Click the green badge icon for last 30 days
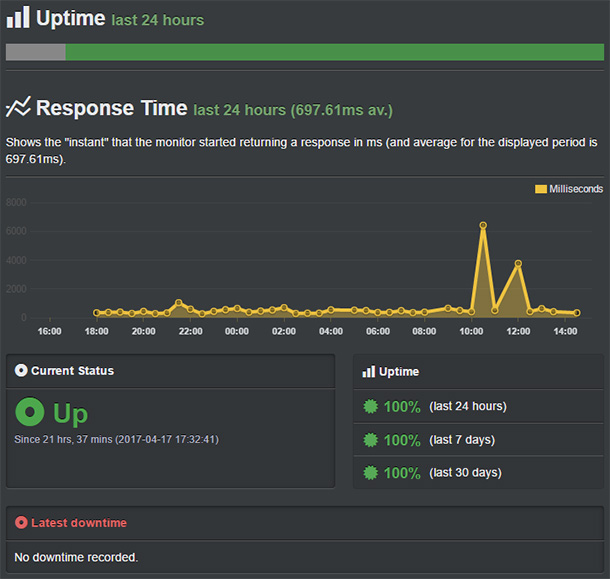The width and height of the screenshot is (610, 579). tap(370, 473)
